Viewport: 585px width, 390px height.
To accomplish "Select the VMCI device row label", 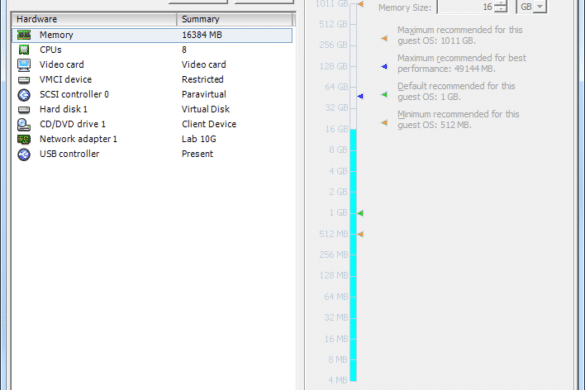I will [66, 80].
